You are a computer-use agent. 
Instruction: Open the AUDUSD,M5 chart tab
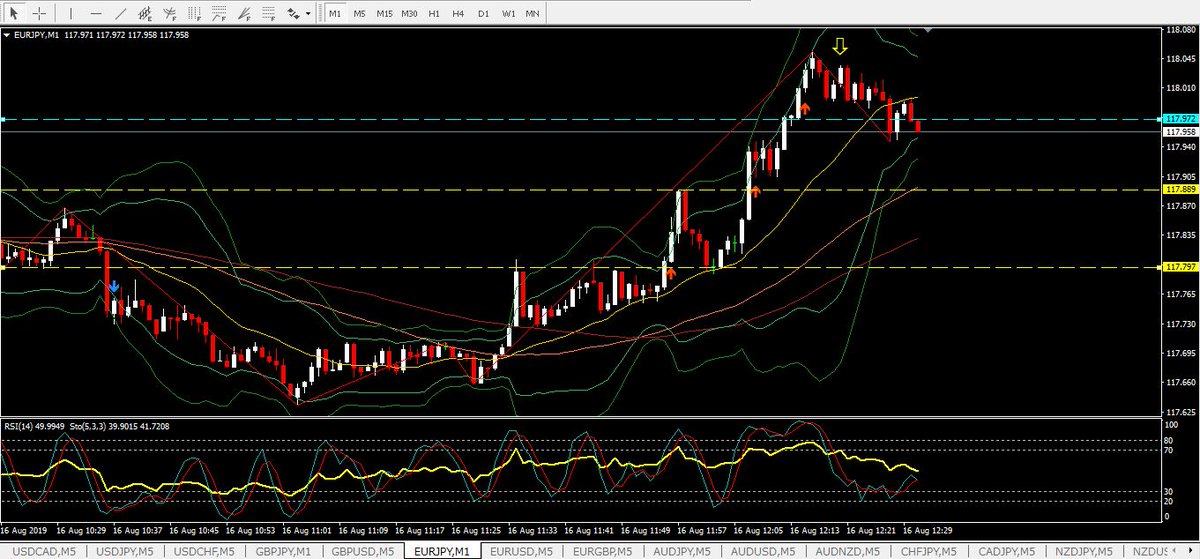(764, 551)
